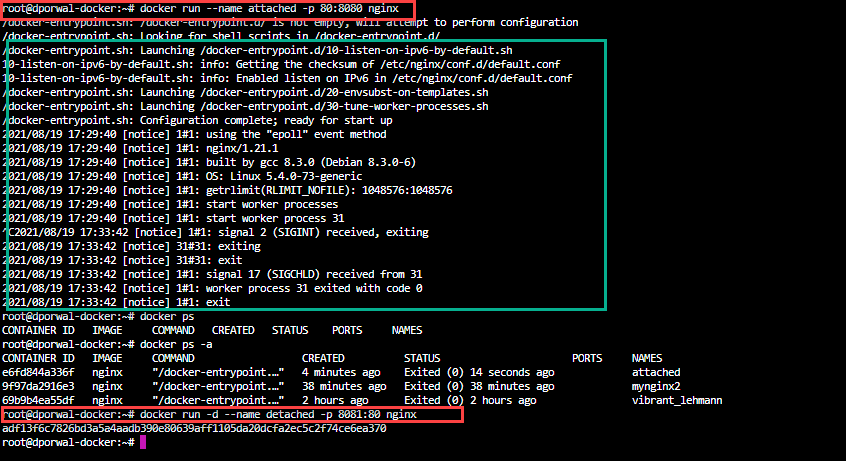This screenshot has width=846, height=461.
Task: Click 'using the "epoll" event method' line
Action: (194, 134)
